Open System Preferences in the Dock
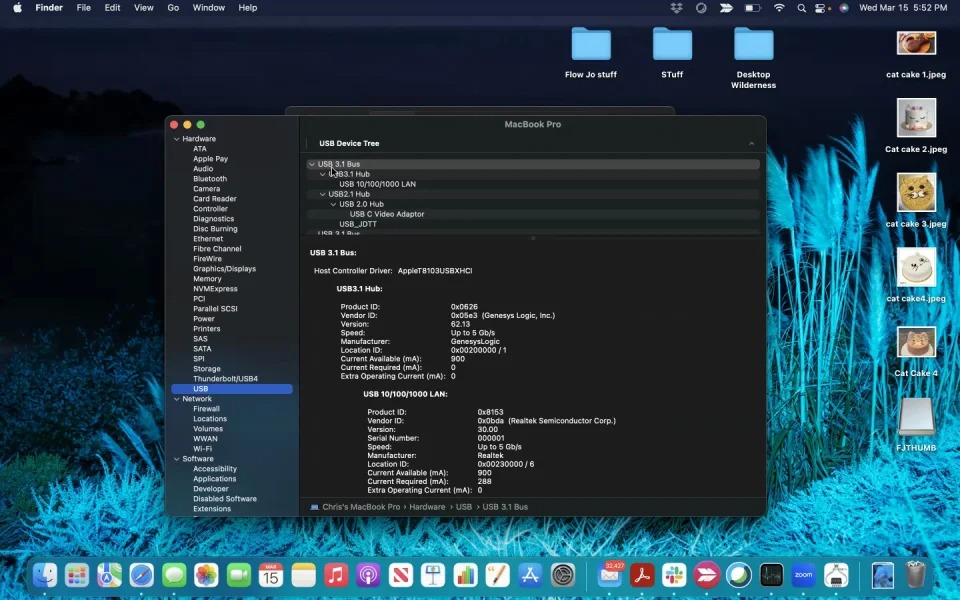This screenshot has width=960, height=600. coord(562,575)
